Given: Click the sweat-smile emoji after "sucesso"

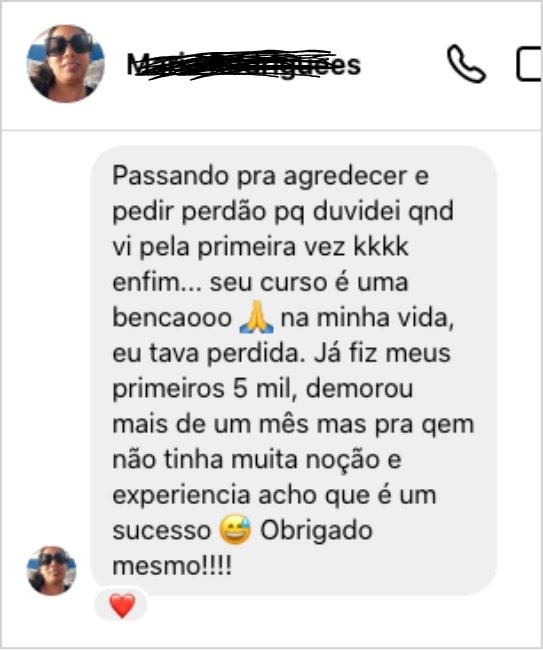Looking at the screenshot, I should [x=235, y=530].
